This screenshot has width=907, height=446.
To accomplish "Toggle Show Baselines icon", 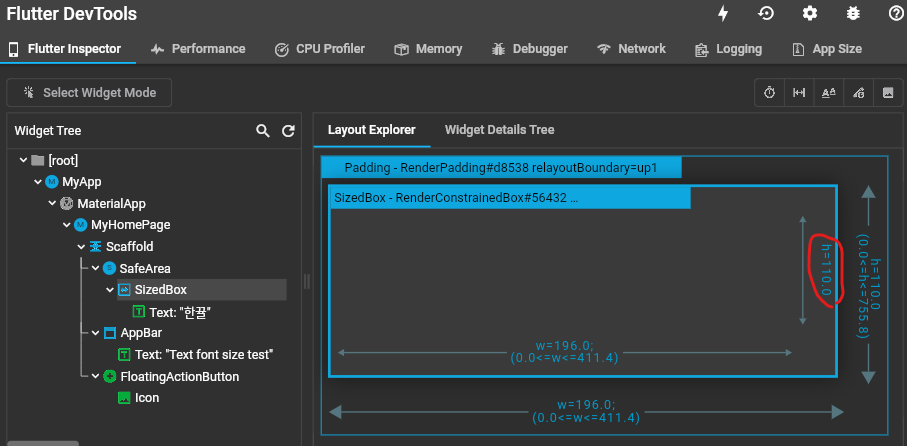I will click(829, 93).
